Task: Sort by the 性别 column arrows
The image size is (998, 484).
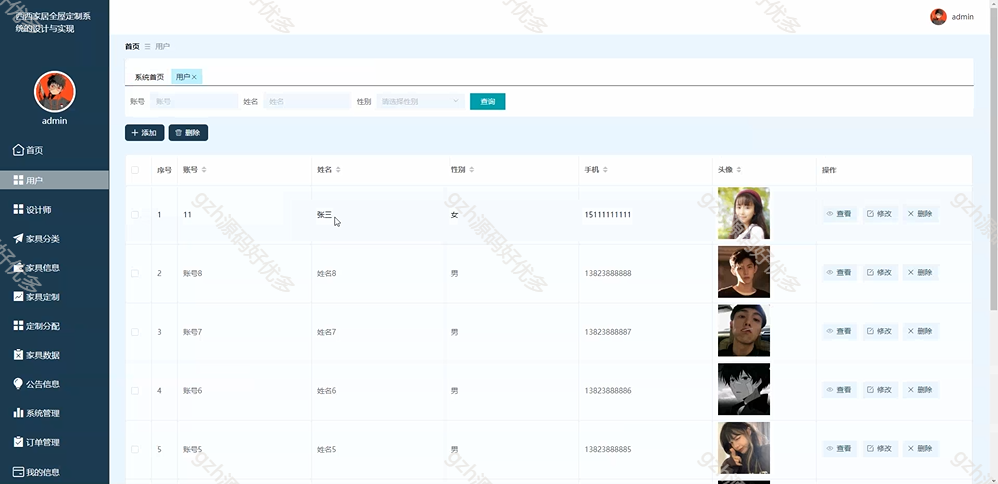Action: point(472,170)
